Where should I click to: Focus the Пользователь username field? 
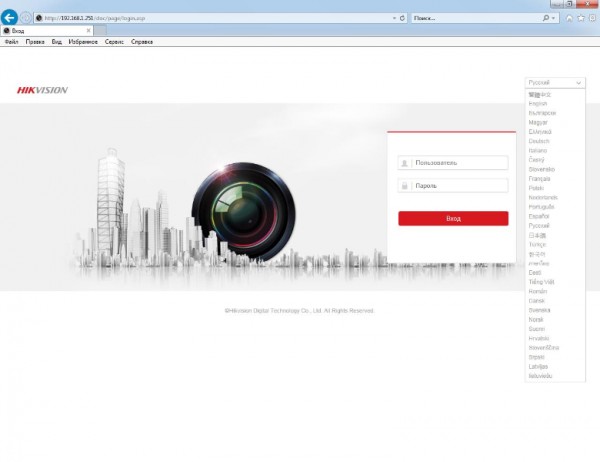(453, 163)
